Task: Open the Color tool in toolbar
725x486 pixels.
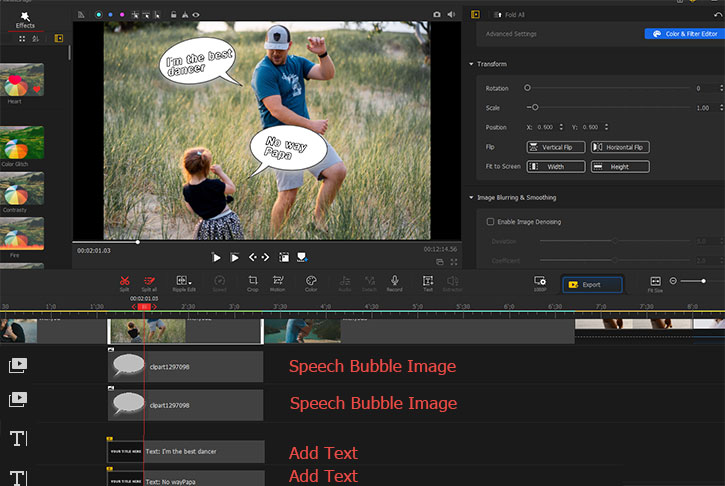Action: 311,281
